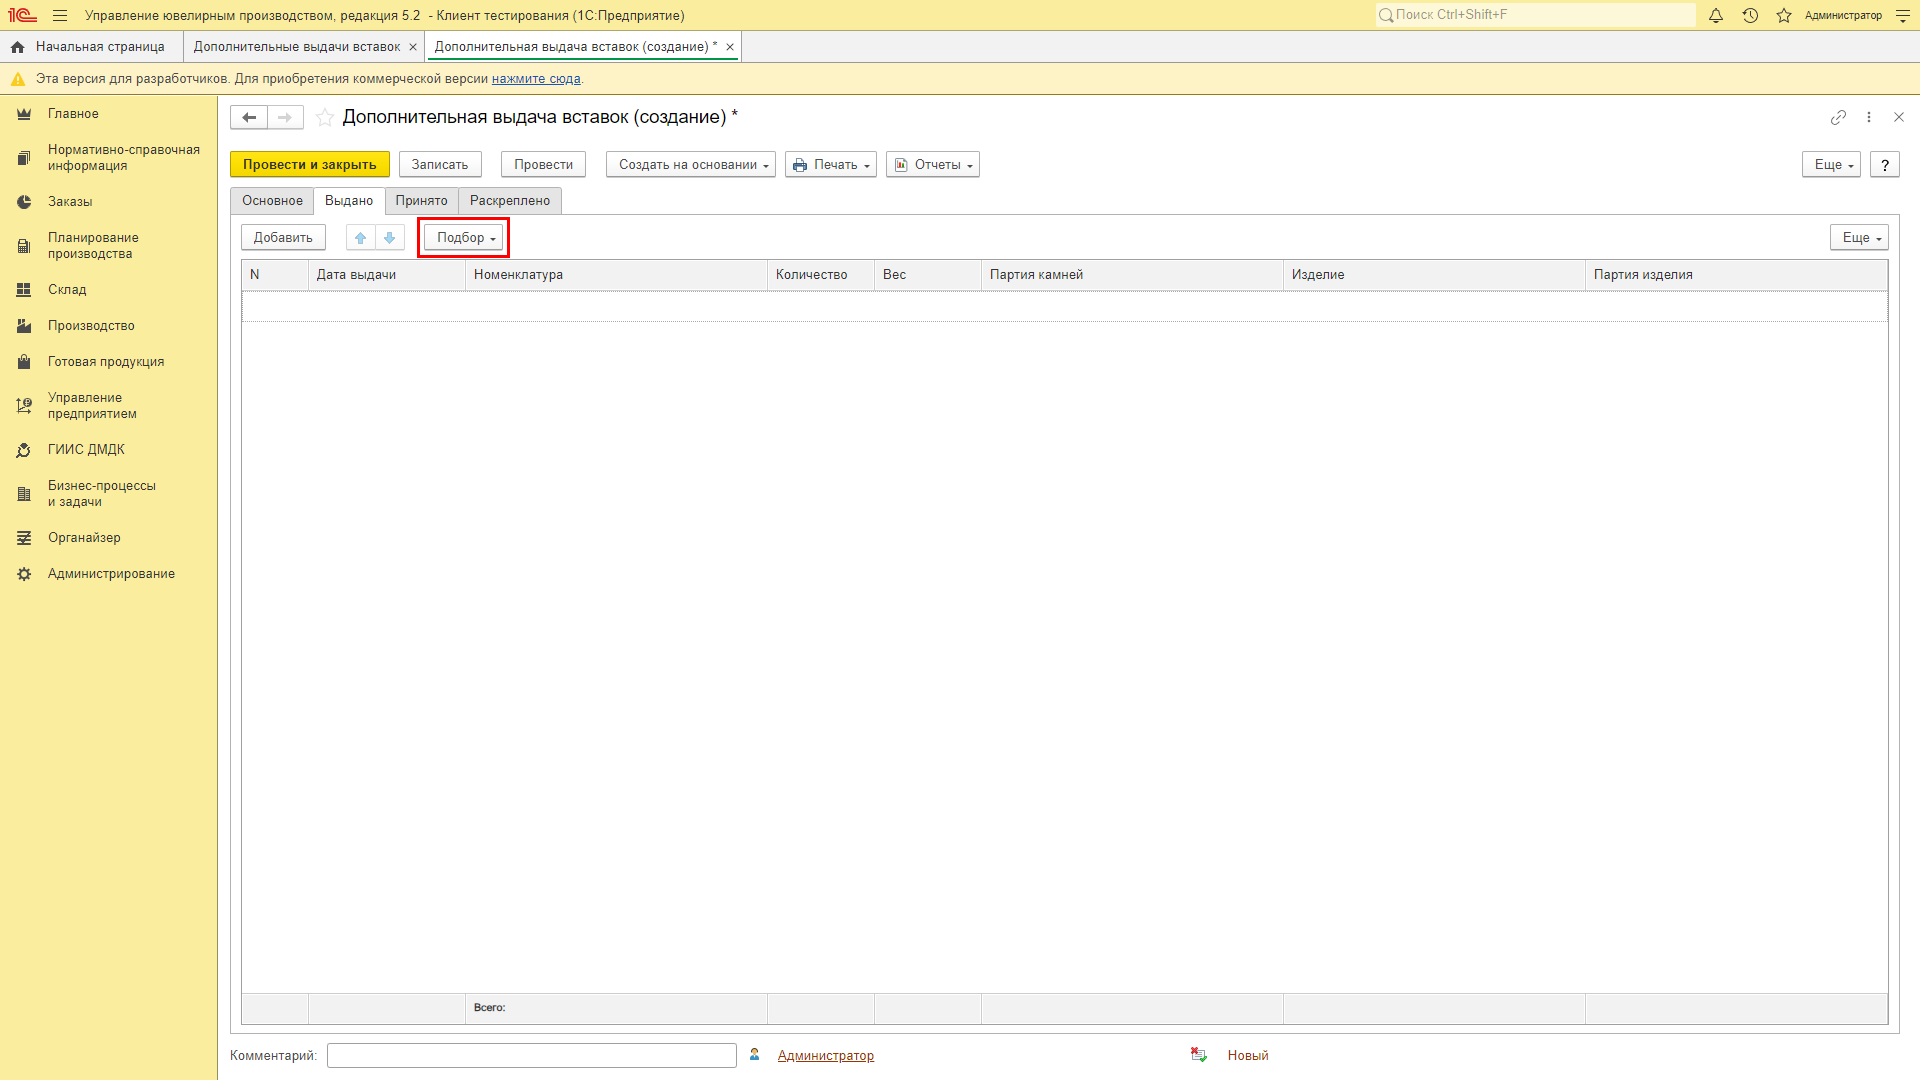The width and height of the screenshot is (1920, 1080).
Task: Click the search field Поиск Ctrl+Shift+F
Action: [x=1535, y=15]
